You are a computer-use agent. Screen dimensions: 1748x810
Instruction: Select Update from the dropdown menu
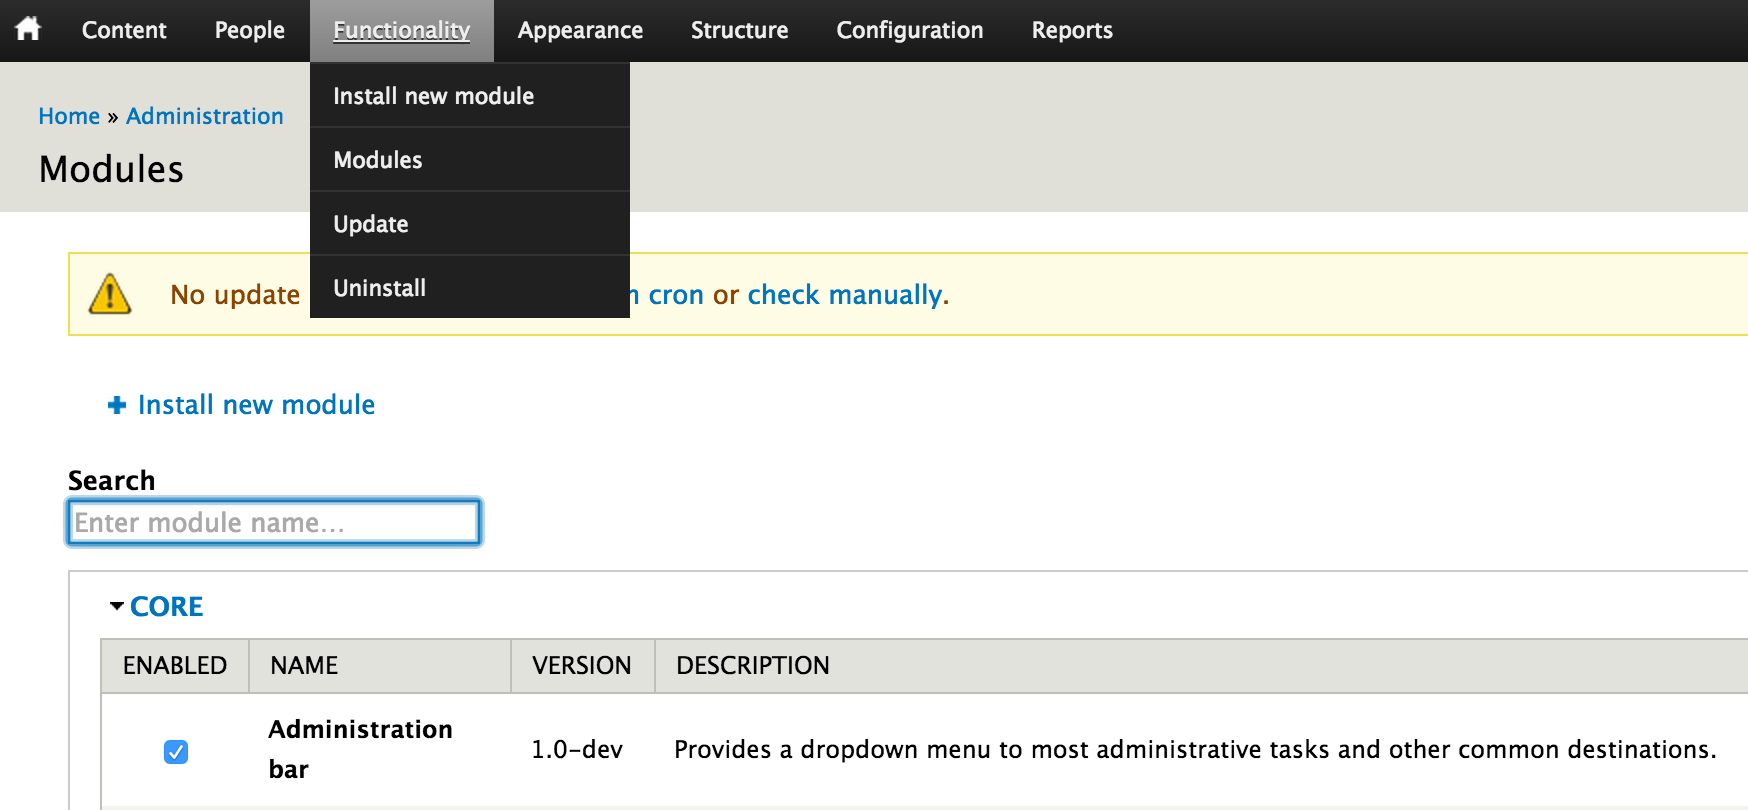[x=371, y=224]
